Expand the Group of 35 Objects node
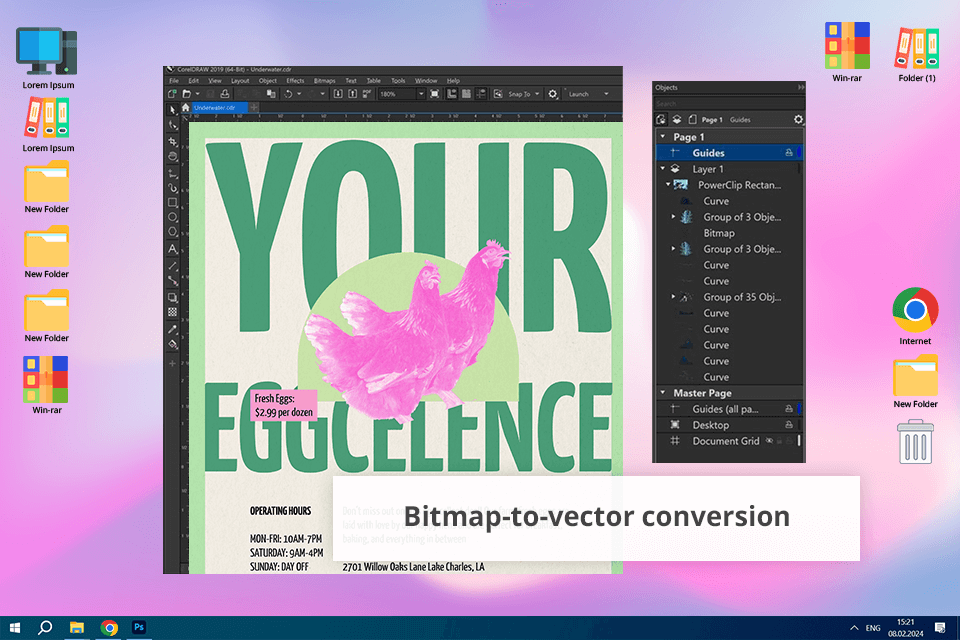Image resolution: width=960 pixels, height=640 pixels. click(x=673, y=296)
